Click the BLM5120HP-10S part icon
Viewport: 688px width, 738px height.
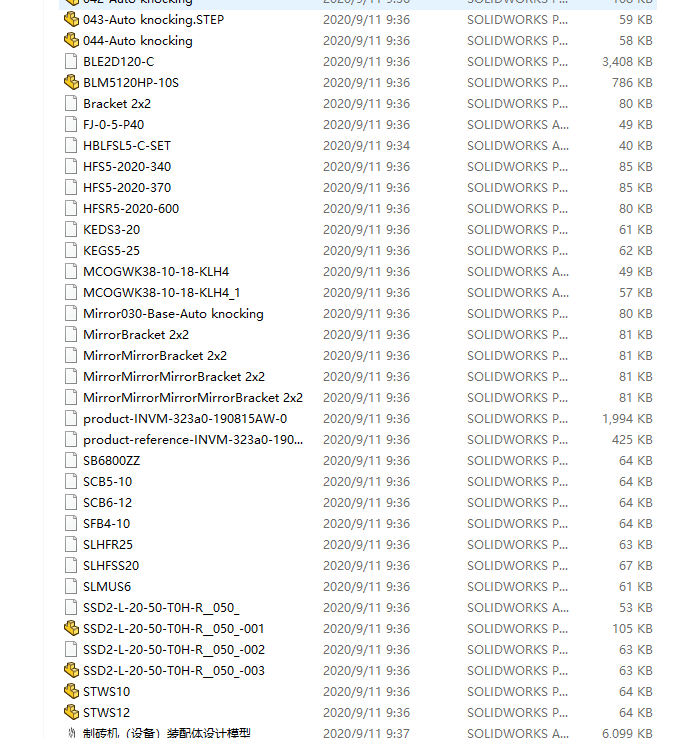click(x=71, y=82)
